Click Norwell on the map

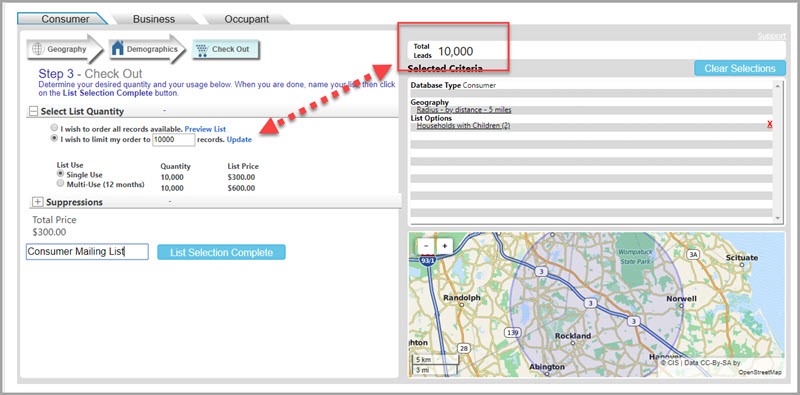[x=682, y=299]
